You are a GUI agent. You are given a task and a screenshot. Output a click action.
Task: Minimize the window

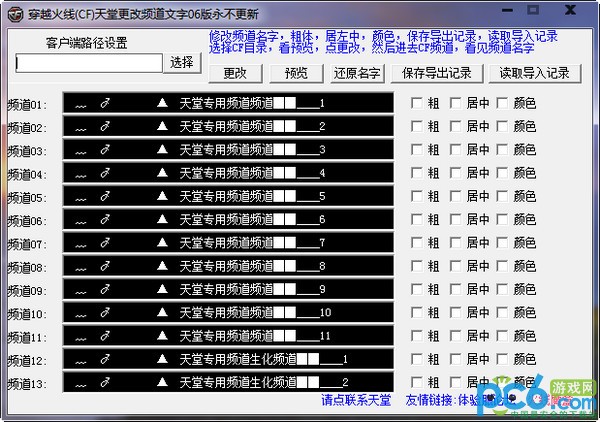[507, 10]
